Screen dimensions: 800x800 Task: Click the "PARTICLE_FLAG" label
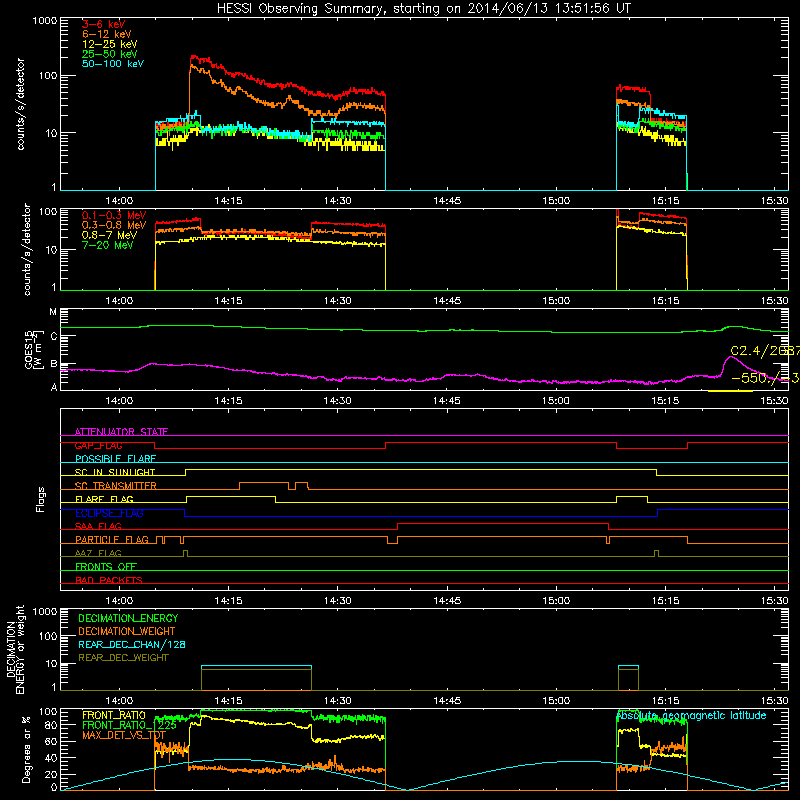(112, 540)
